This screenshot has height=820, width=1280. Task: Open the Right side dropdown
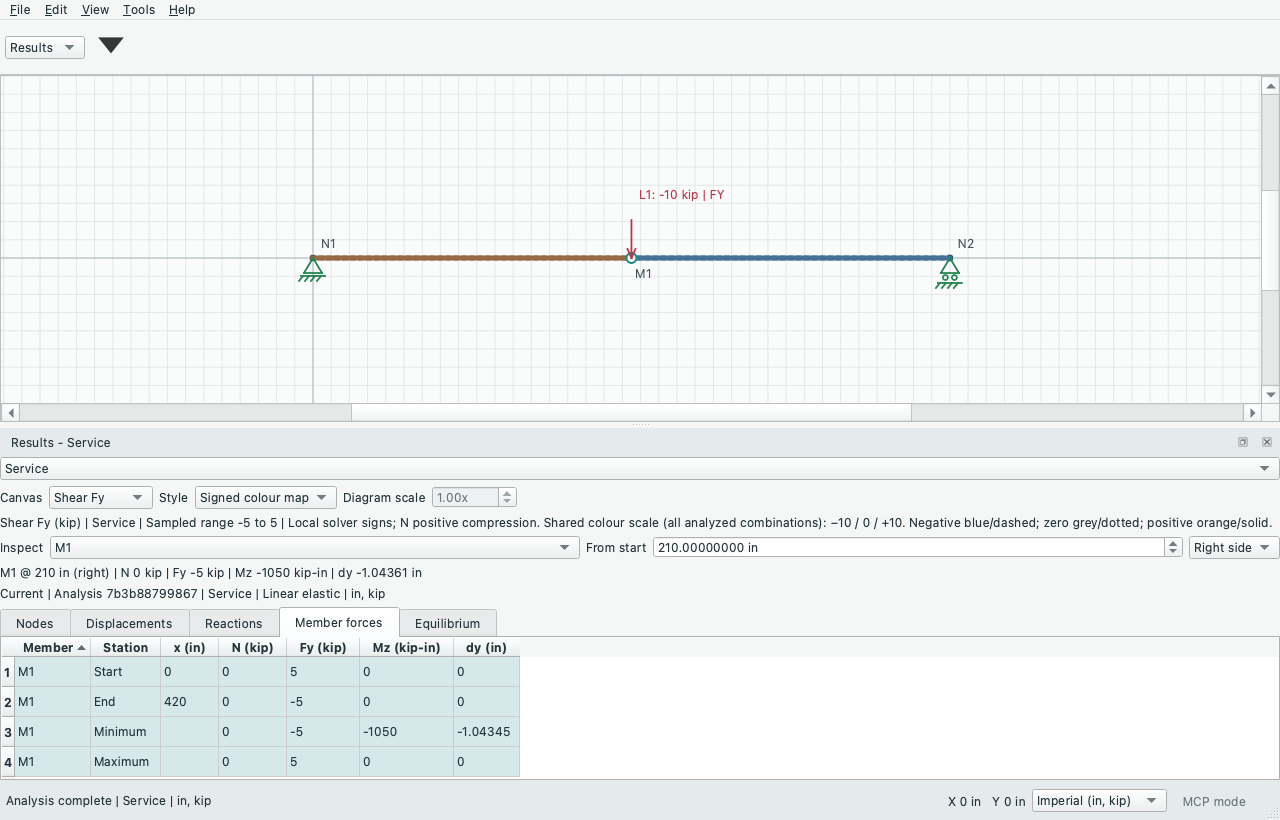[x=1234, y=547]
